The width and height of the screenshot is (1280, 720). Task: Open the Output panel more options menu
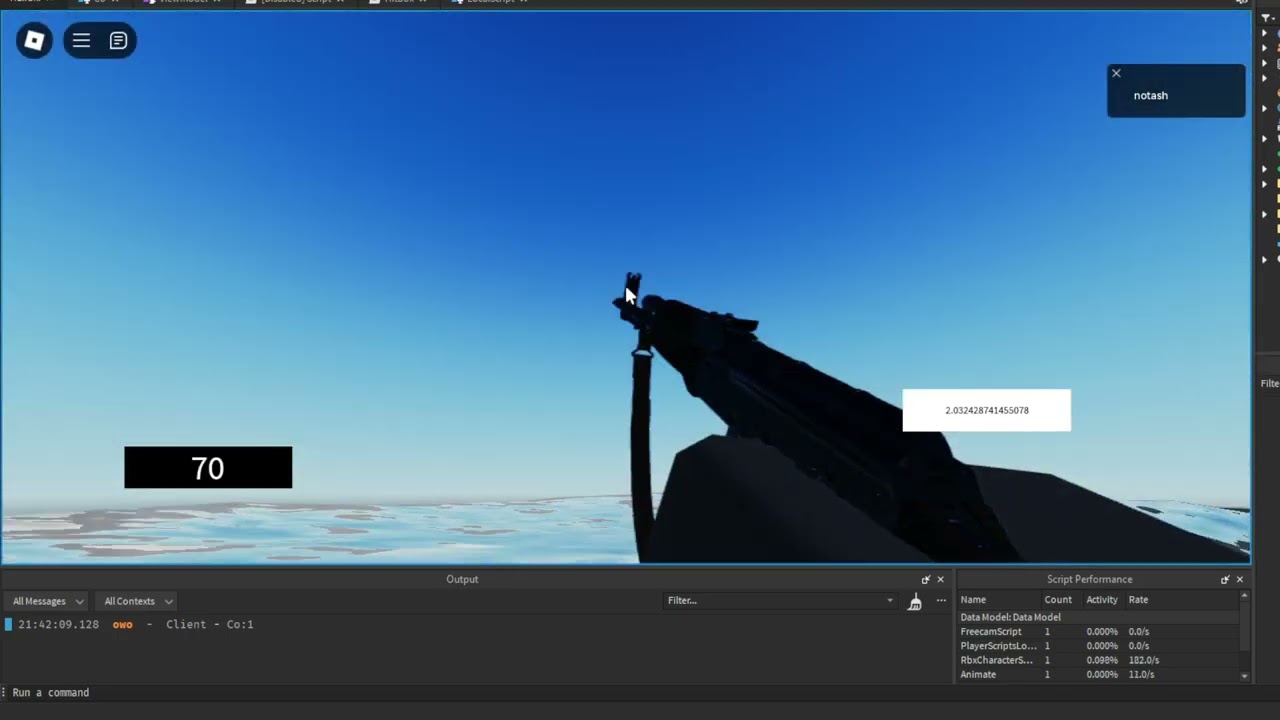(941, 601)
